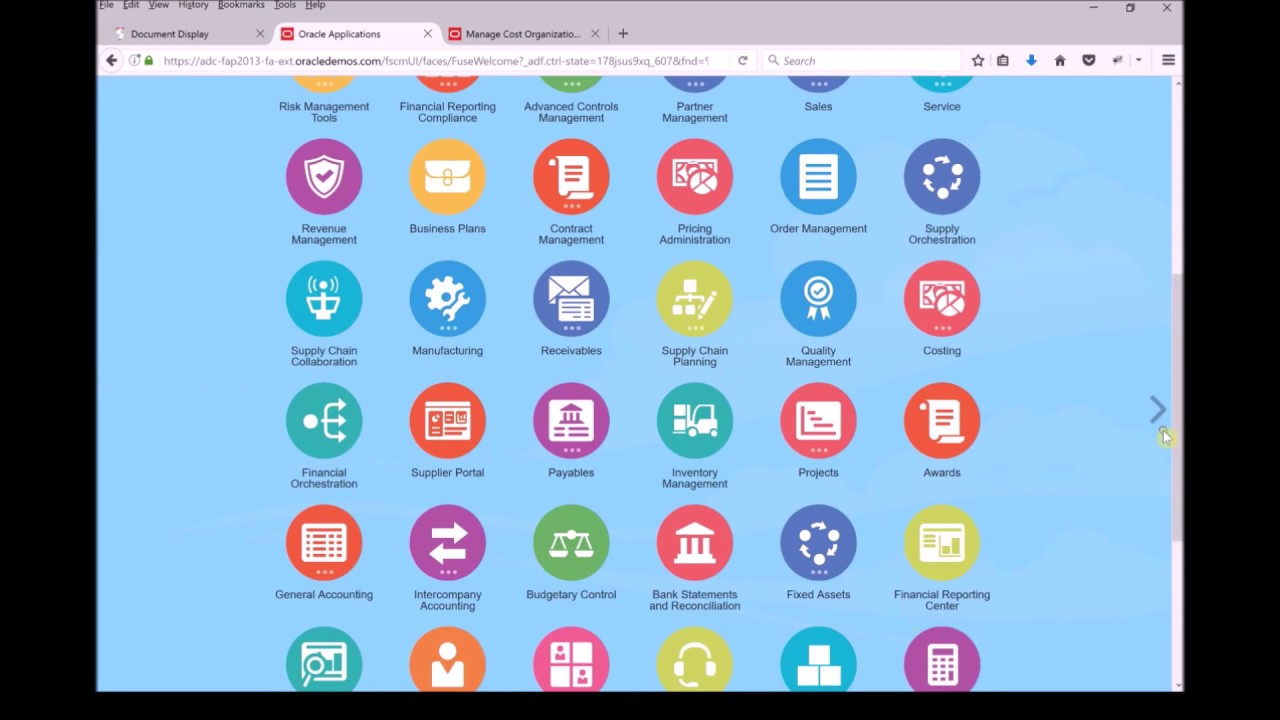This screenshot has width=1280, height=720.
Task: Open the Bookmarks menu
Action: pos(241,5)
